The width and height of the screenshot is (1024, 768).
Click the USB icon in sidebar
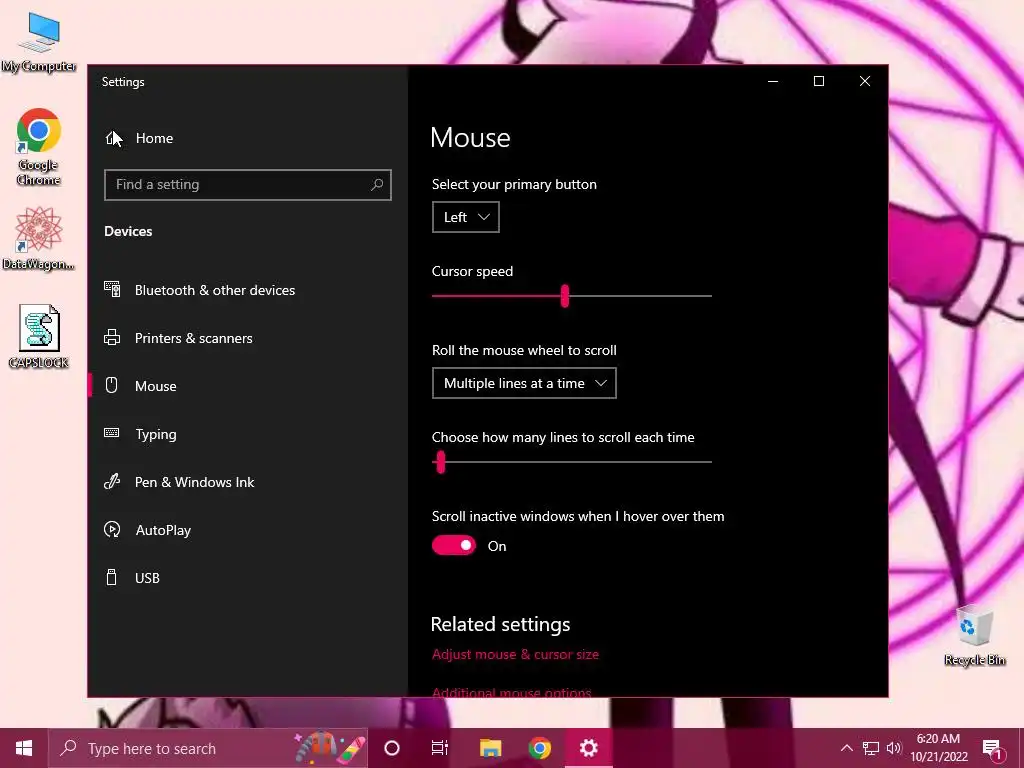point(112,577)
